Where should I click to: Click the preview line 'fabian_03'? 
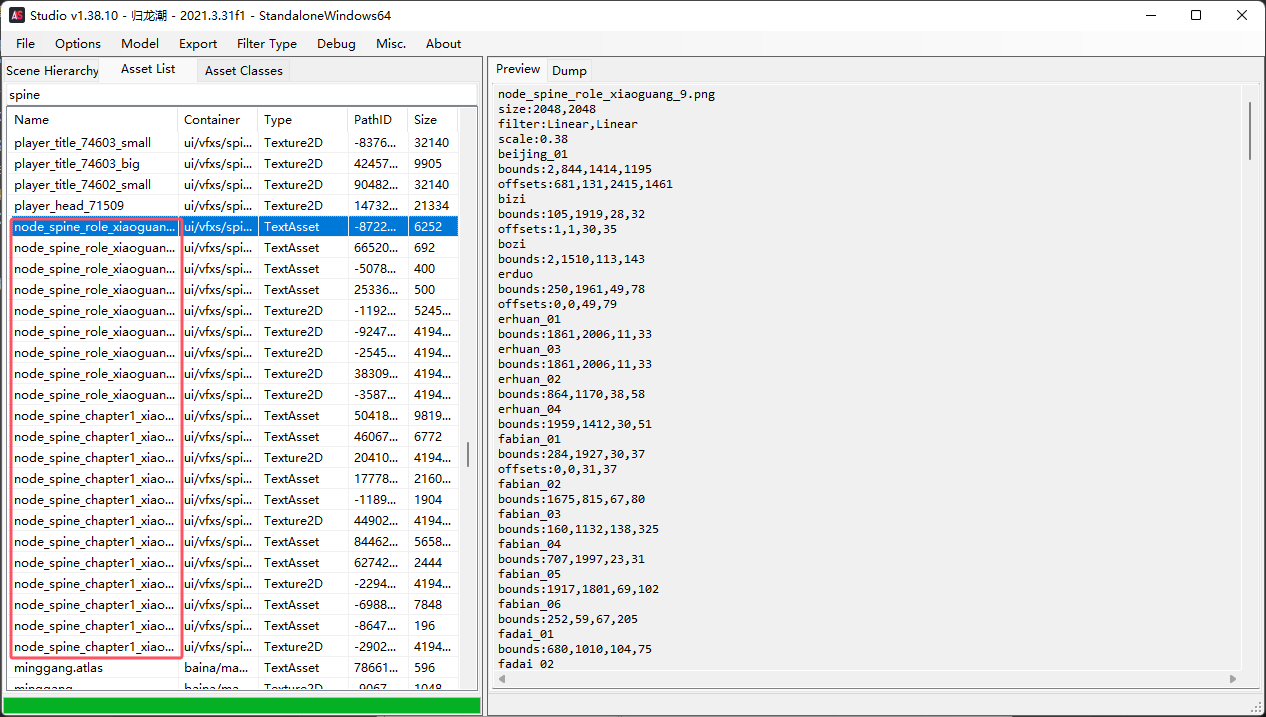coord(530,514)
